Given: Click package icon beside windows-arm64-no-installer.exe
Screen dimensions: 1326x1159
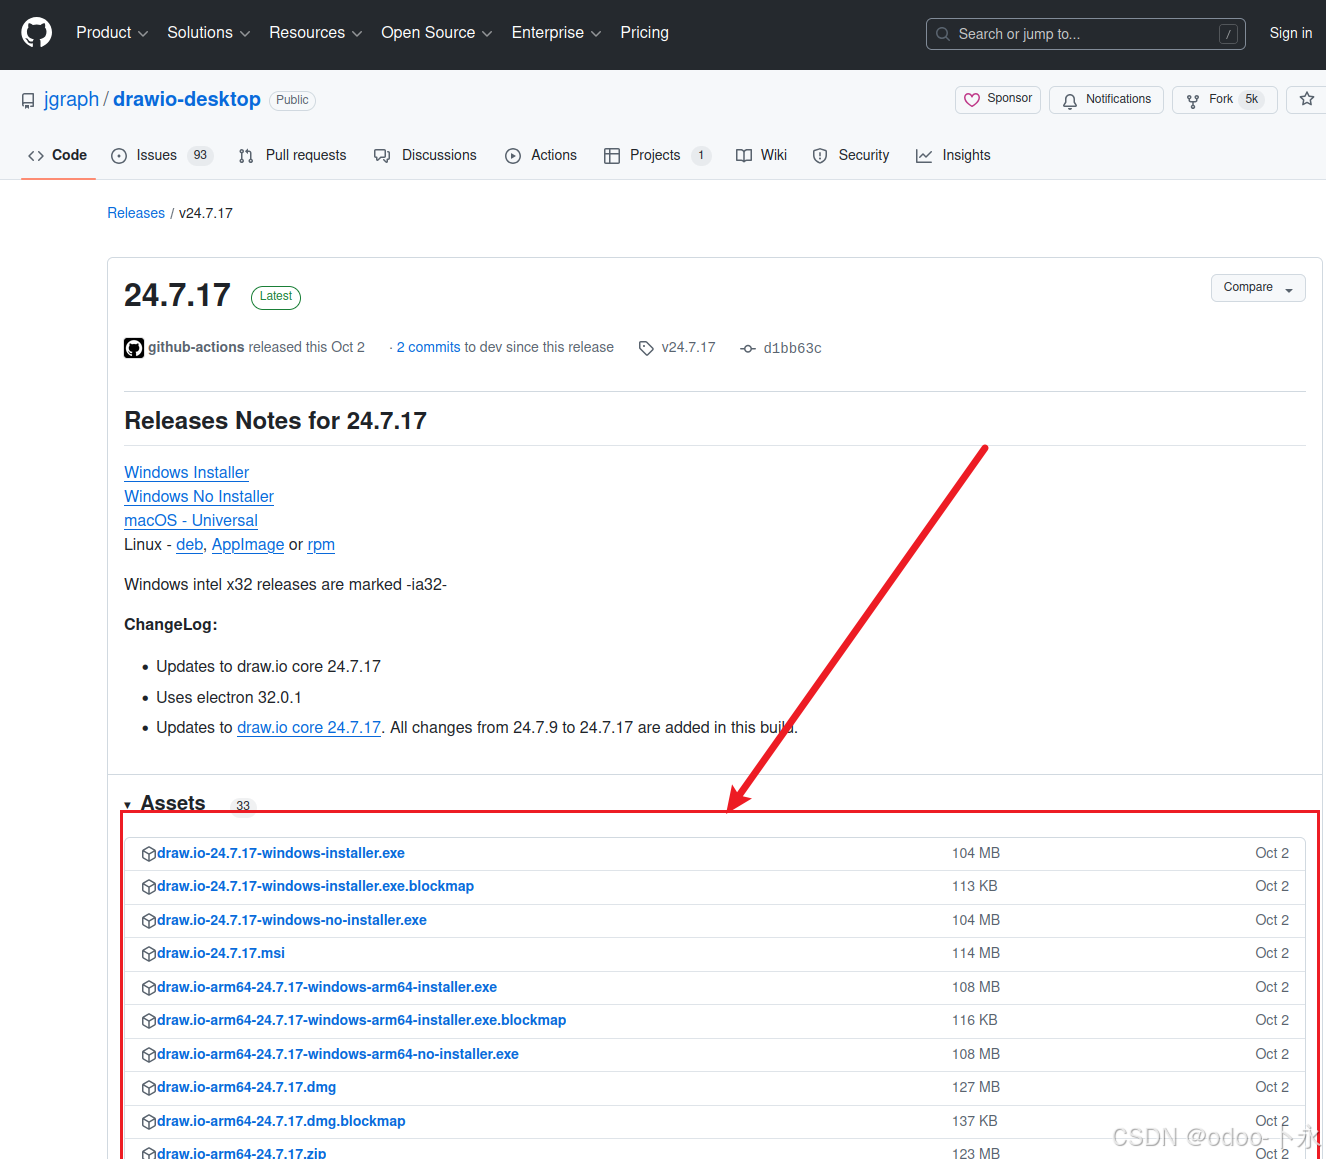Looking at the screenshot, I should click(x=149, y=1055).
